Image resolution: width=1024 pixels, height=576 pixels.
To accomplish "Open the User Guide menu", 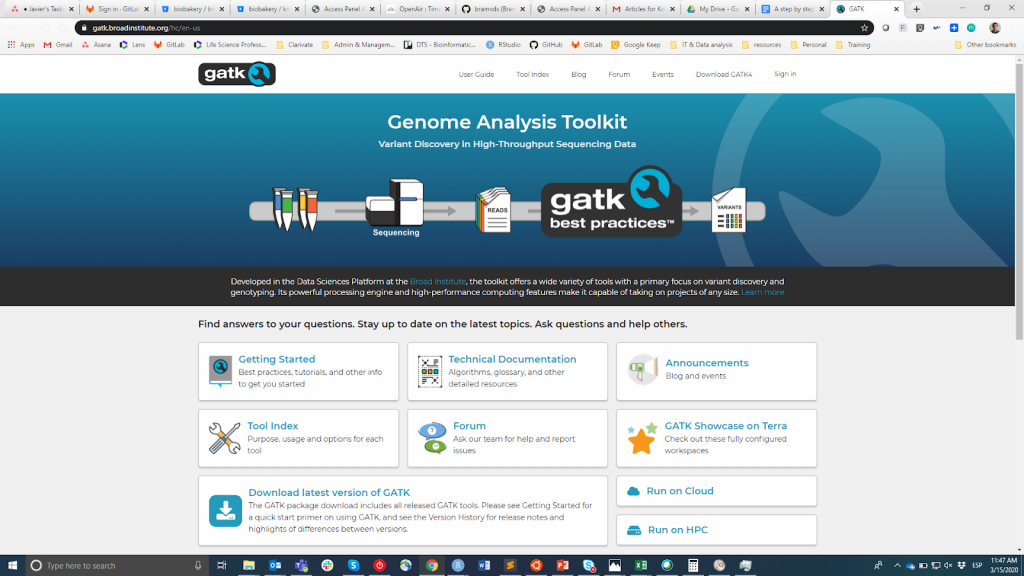I will point(476,74).
